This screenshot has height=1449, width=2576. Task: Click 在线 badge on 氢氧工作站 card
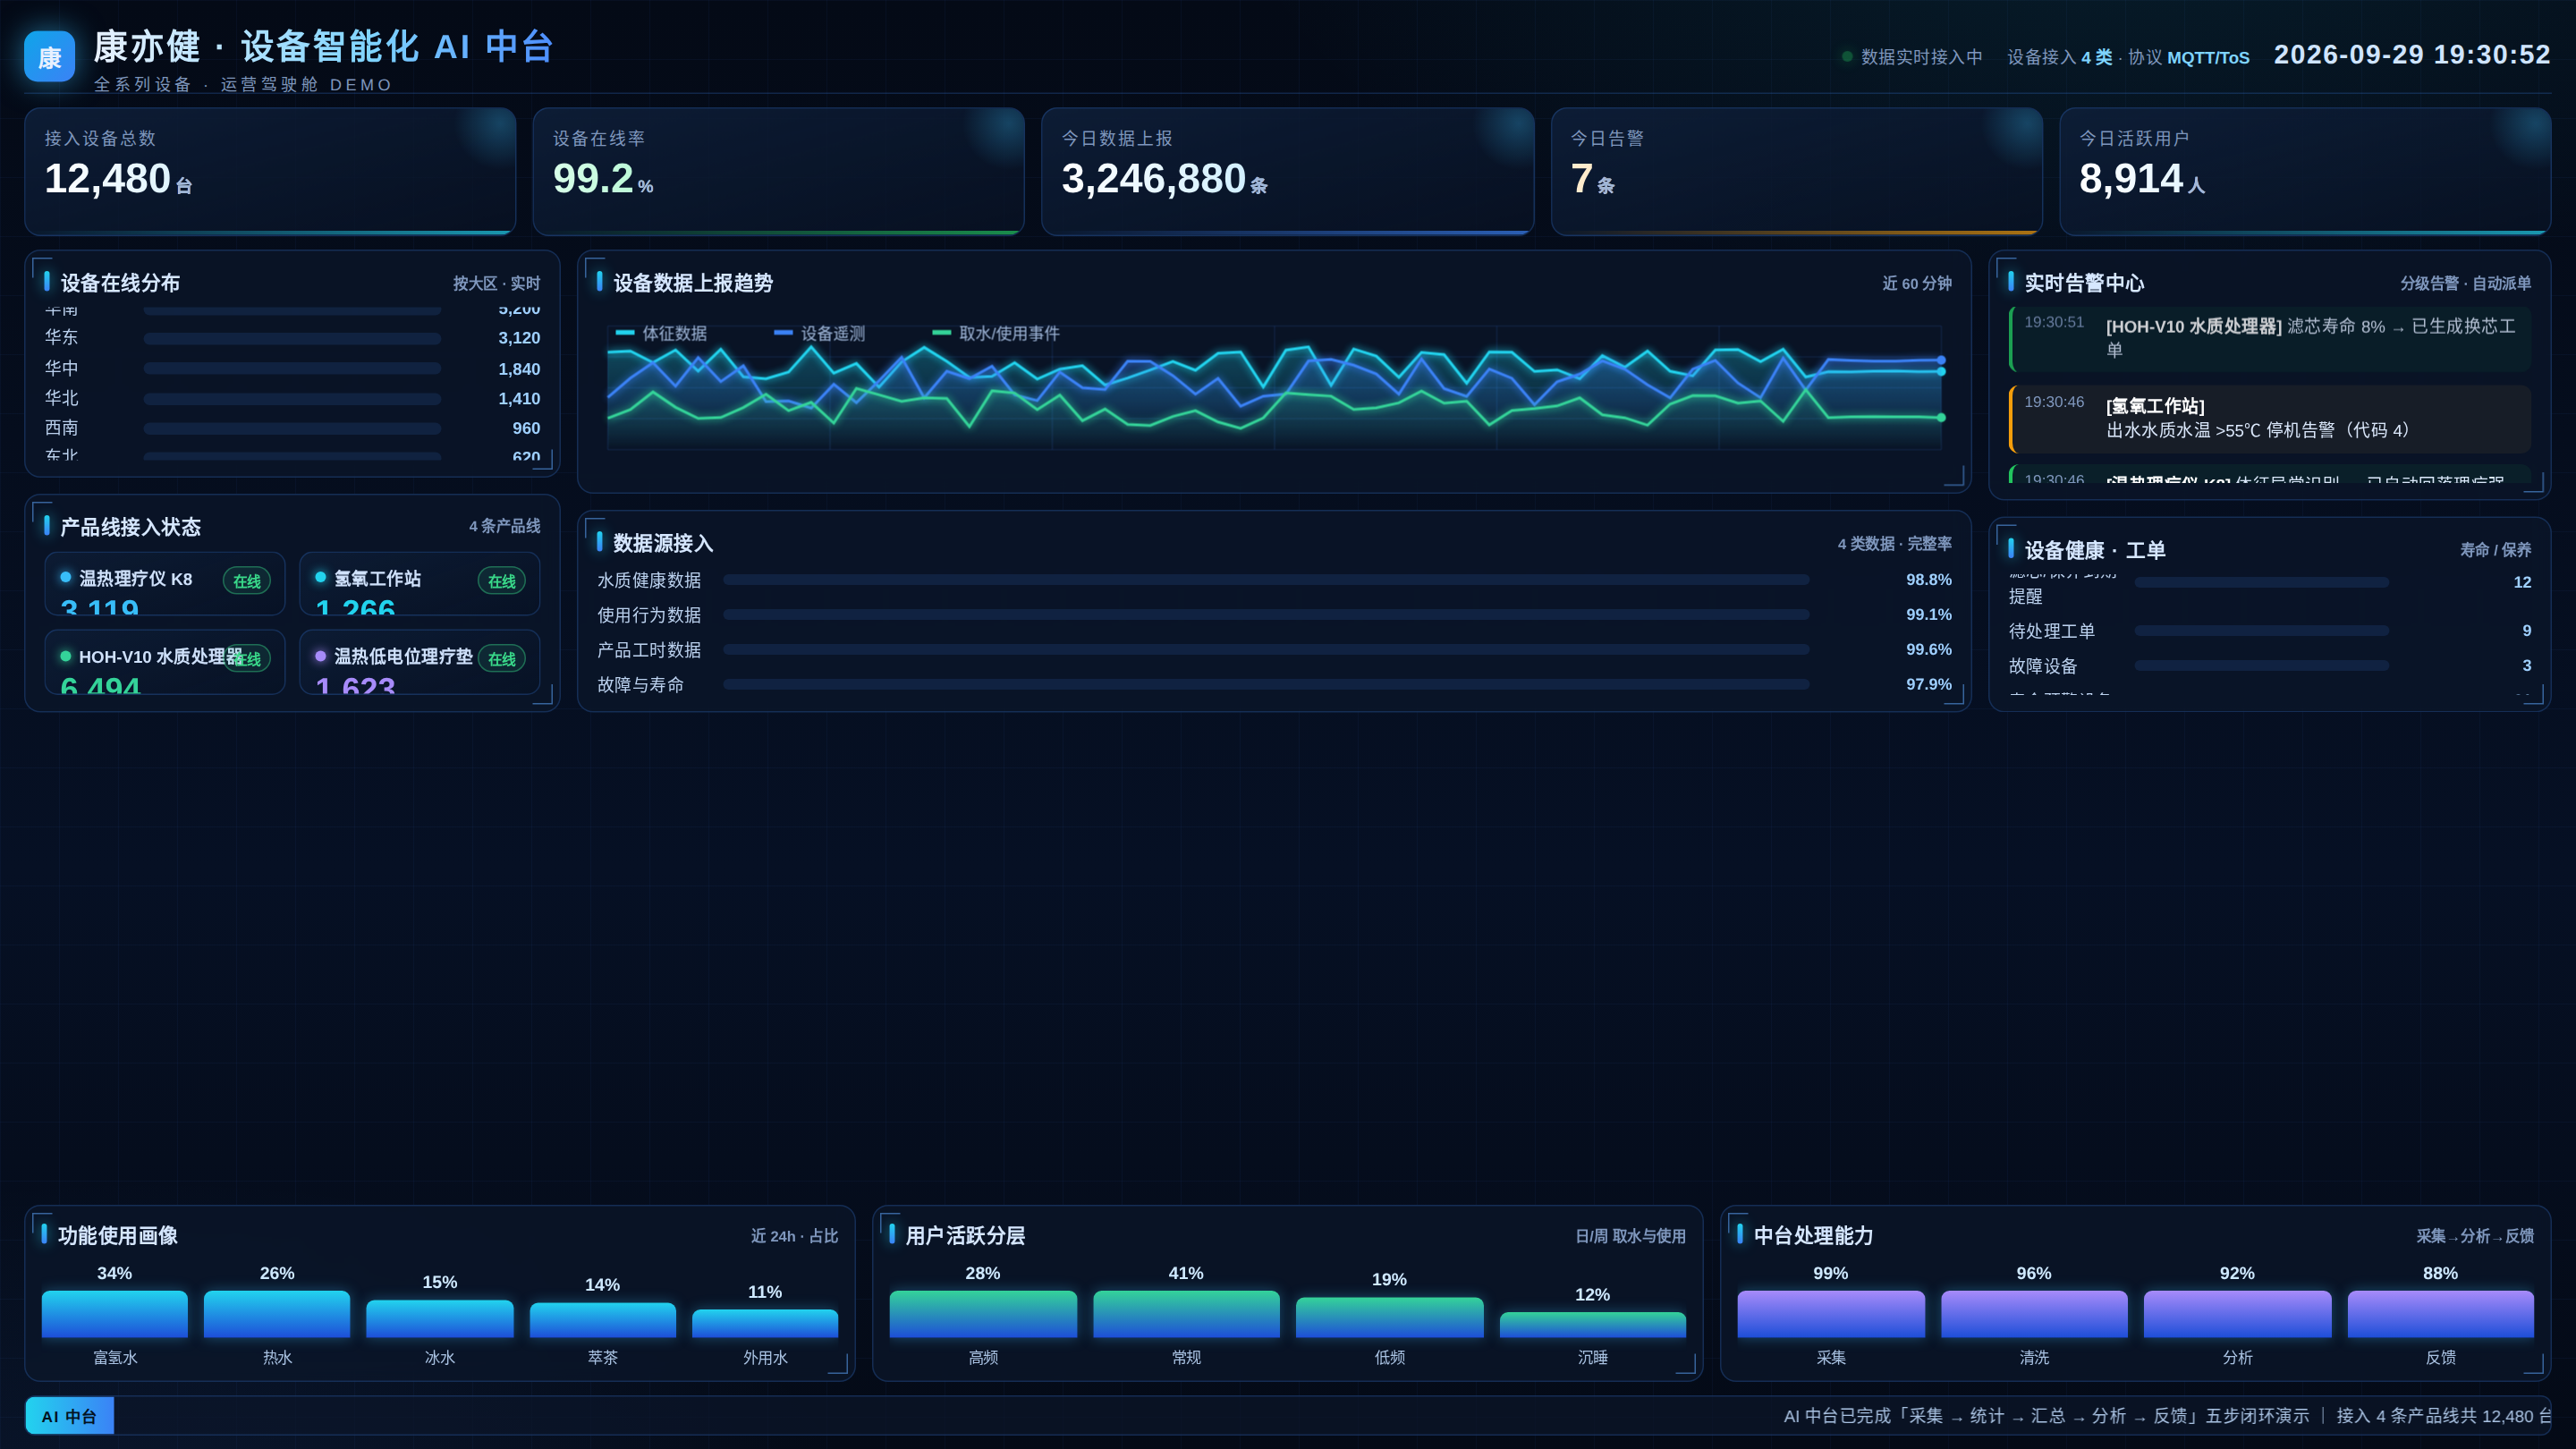[501, 581]
